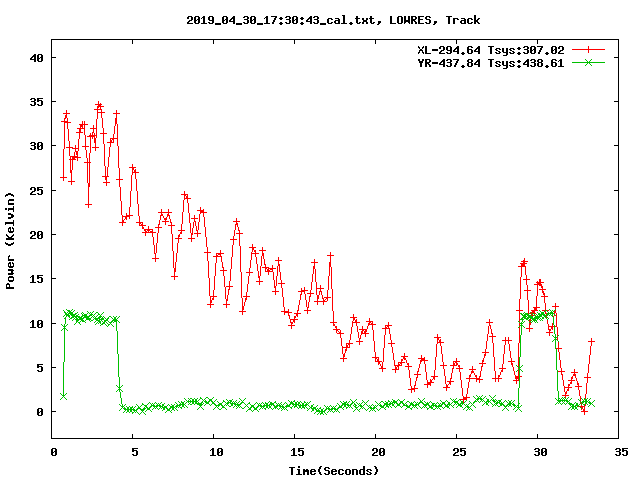This screenshot has width=640, height=480.
Task: Click y-axis tick label 40
Action: click(36, 58)
